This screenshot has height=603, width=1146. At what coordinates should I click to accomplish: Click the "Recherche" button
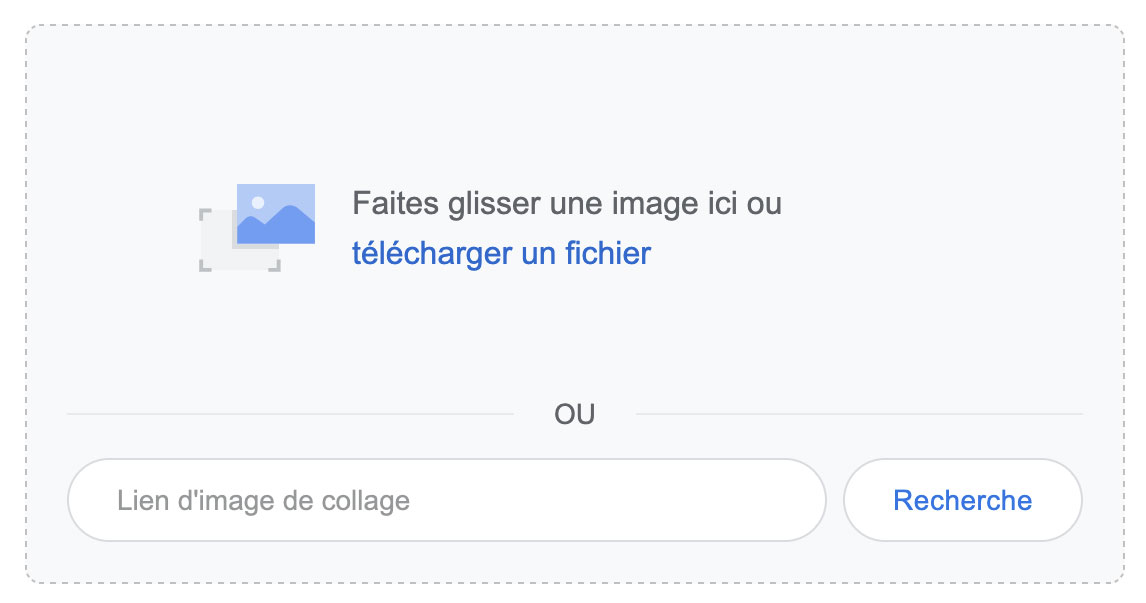[962, 500]
